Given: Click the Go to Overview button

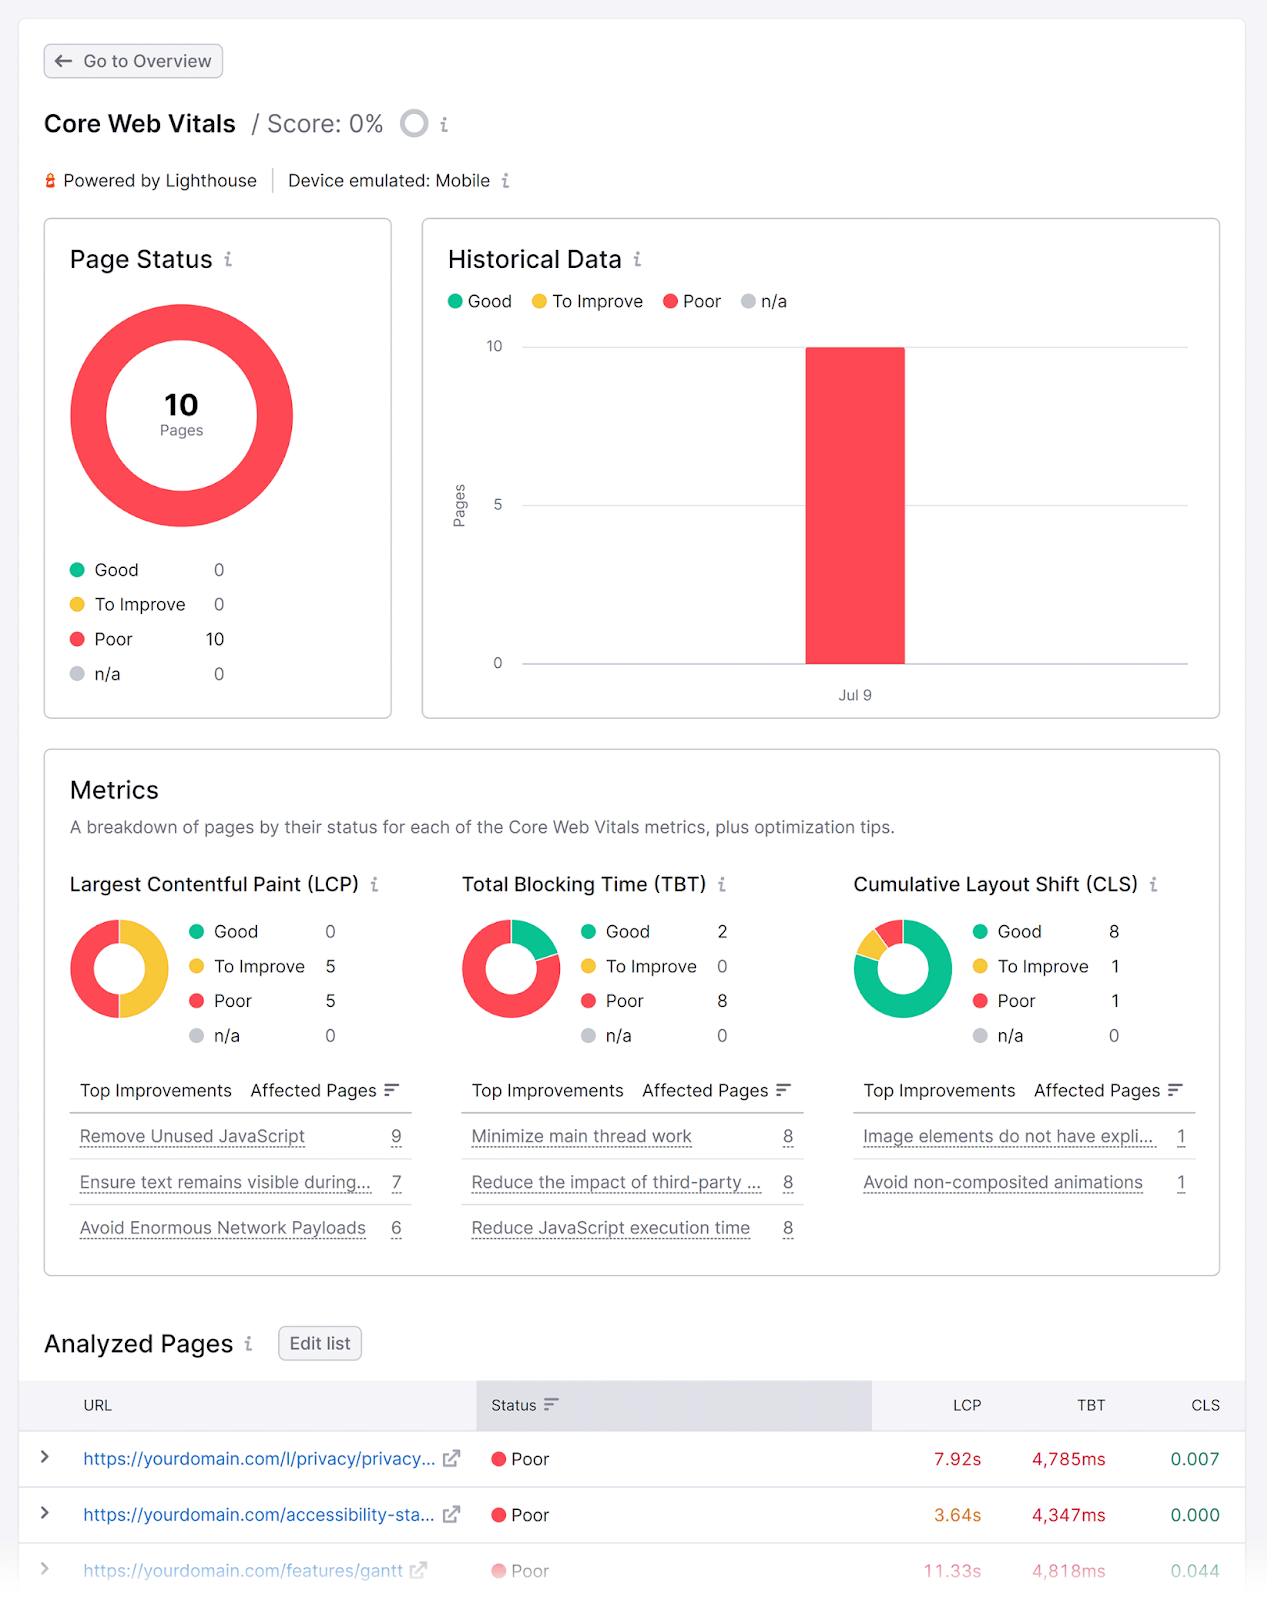Looking at the screenshot, I should (x=133, y=61).
